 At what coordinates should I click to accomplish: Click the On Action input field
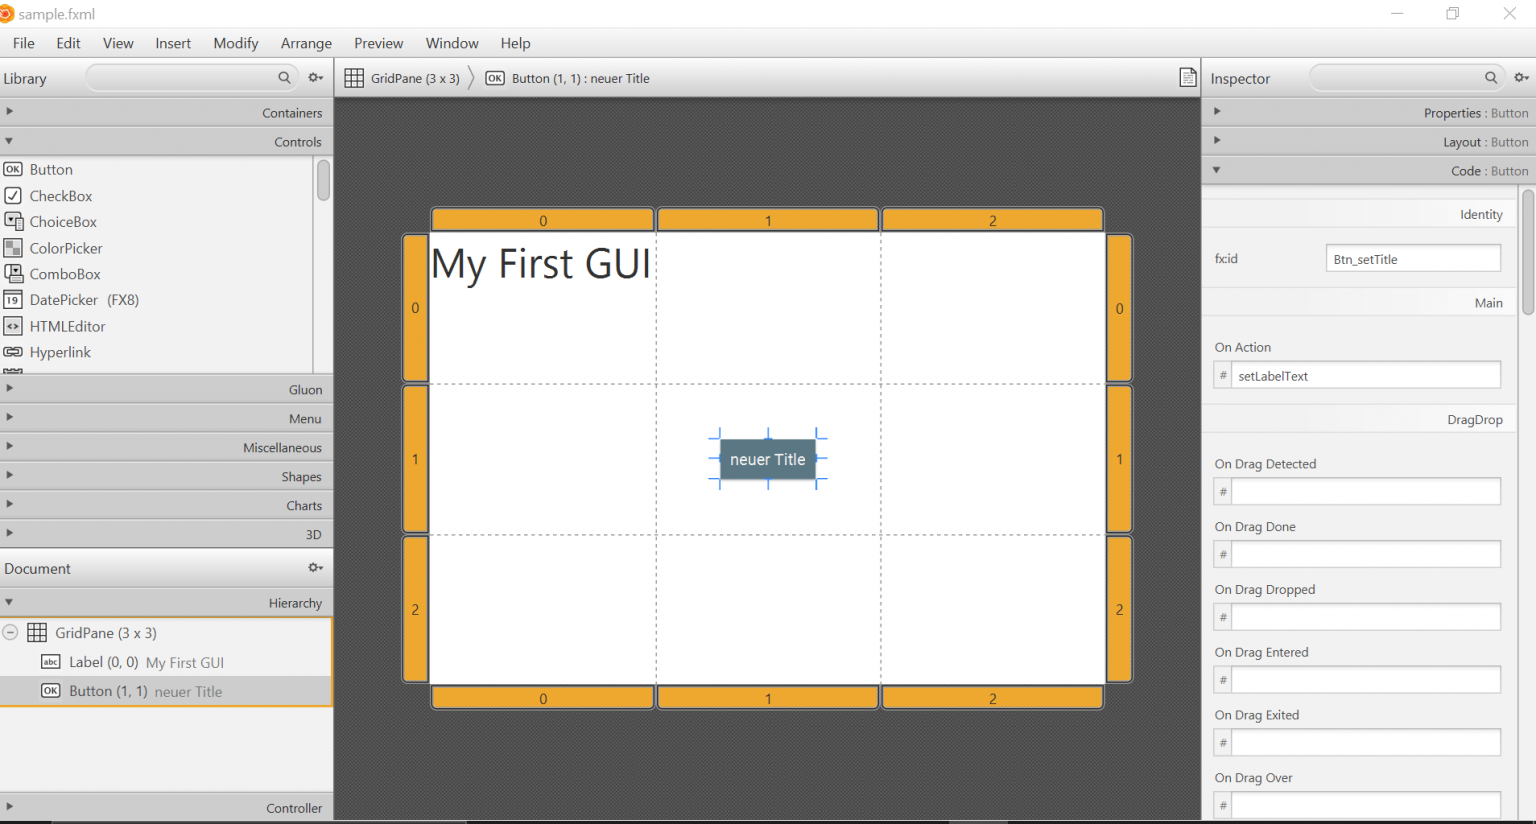pos(1366,376)
